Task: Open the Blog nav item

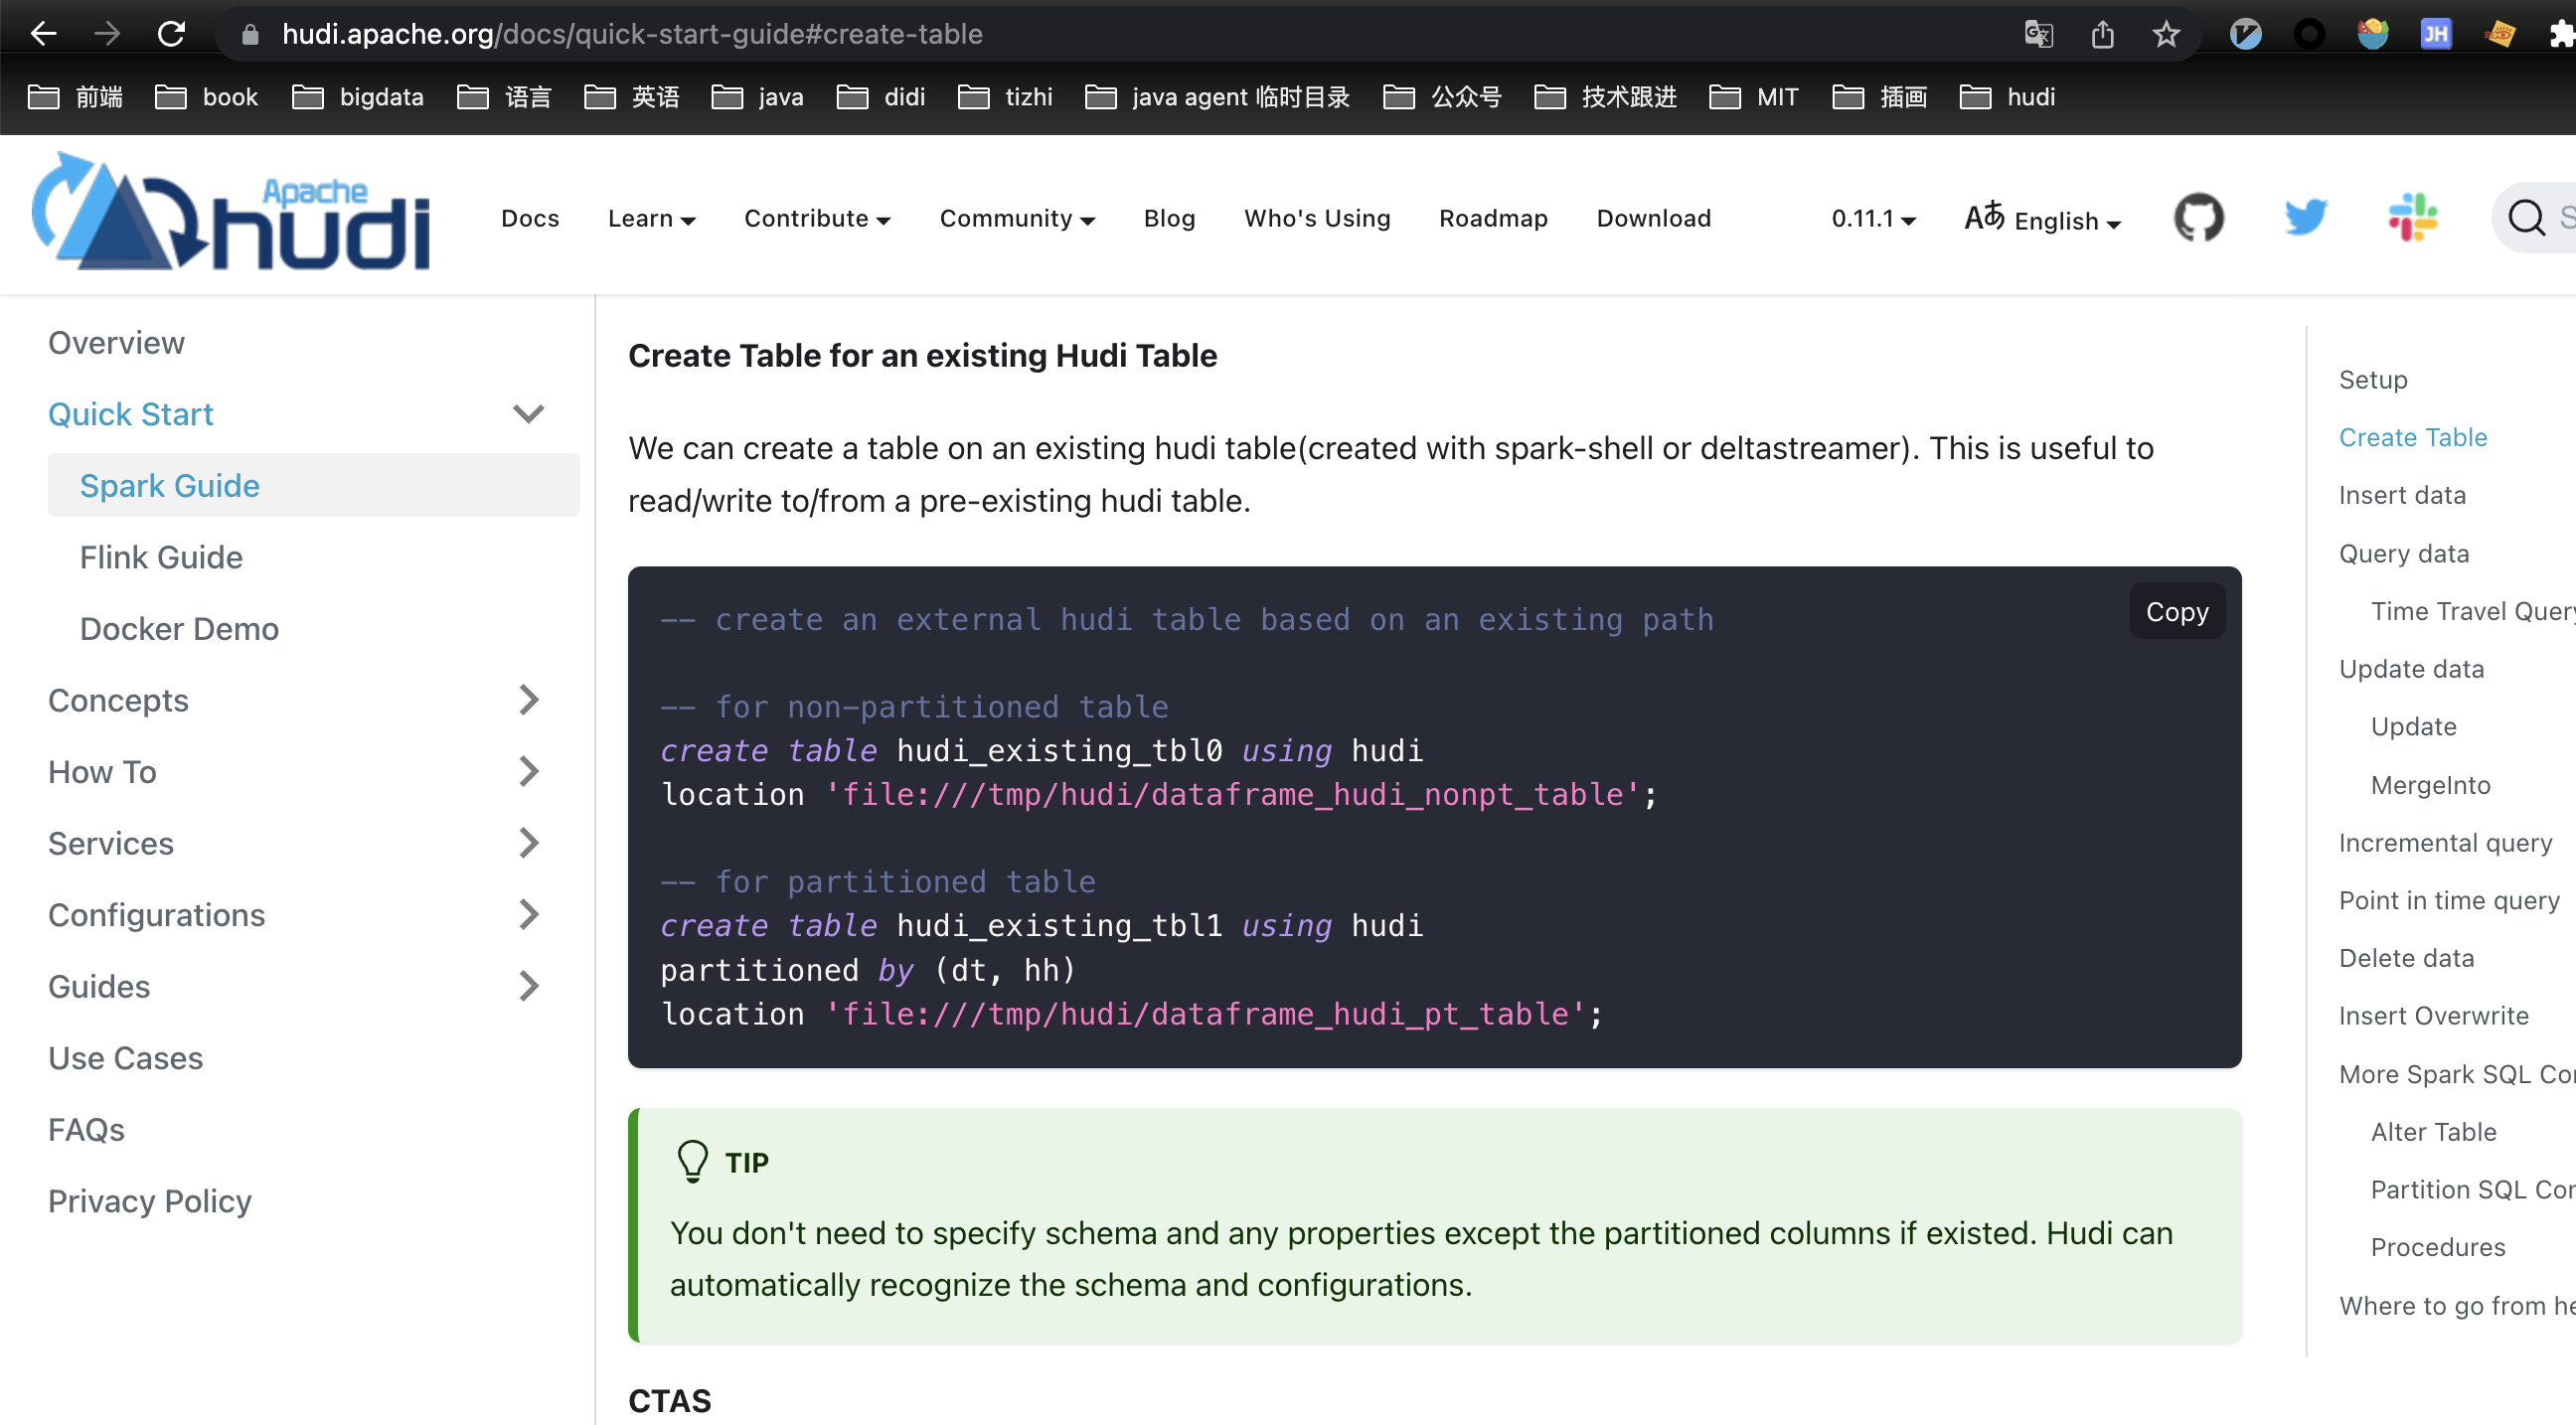Action: click(1170, 218)
